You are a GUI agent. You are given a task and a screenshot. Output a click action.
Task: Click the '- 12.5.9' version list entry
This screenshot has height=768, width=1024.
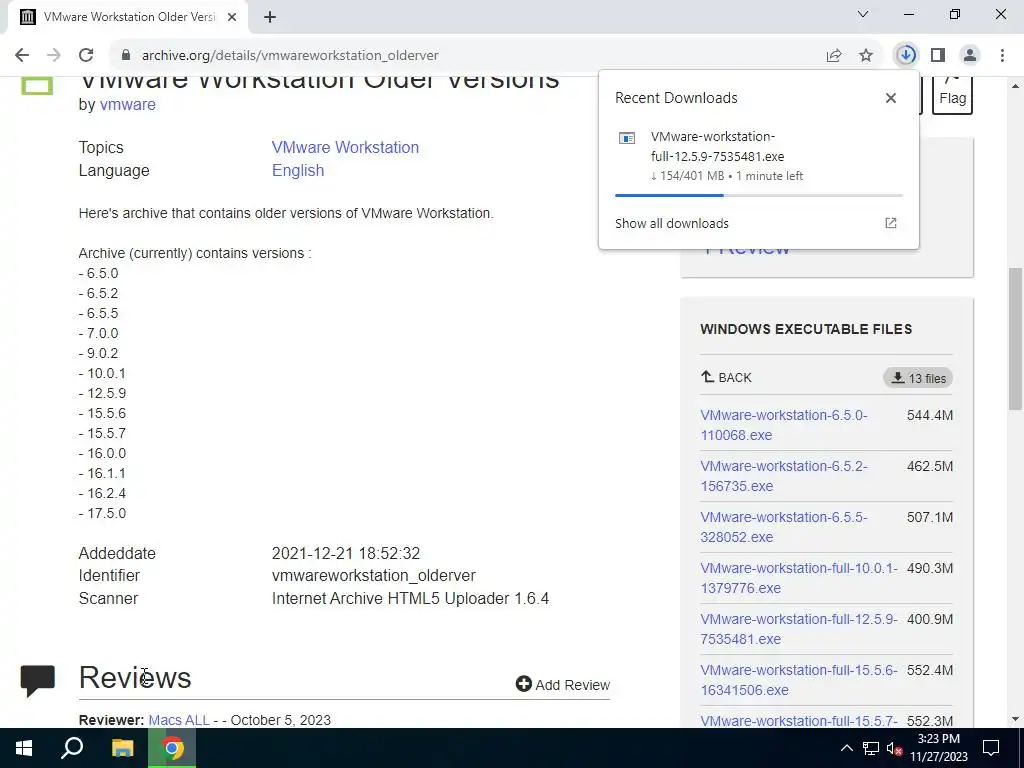tap(103, 393)
